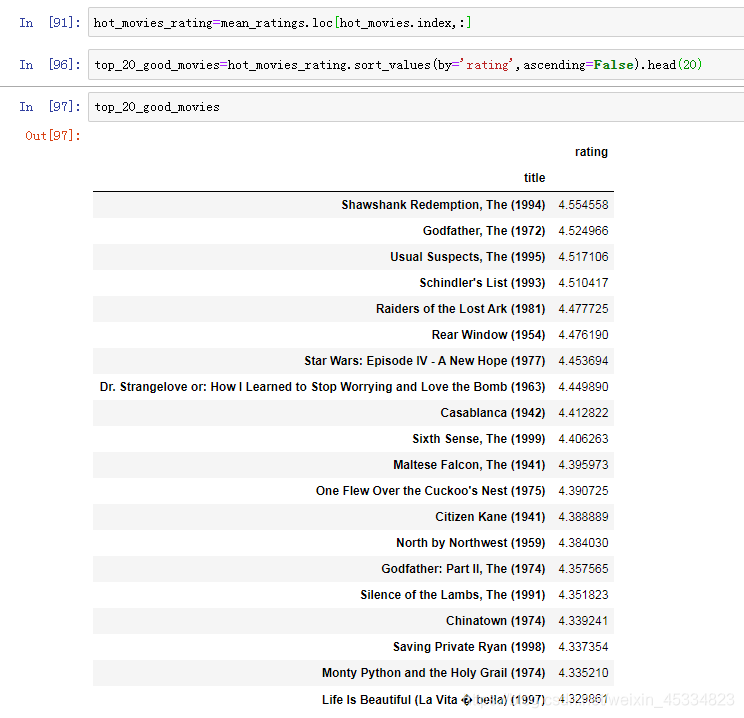Screen dimensions: 744x718
Task: Select Godfather: Part II title
Action: [463, 569]
